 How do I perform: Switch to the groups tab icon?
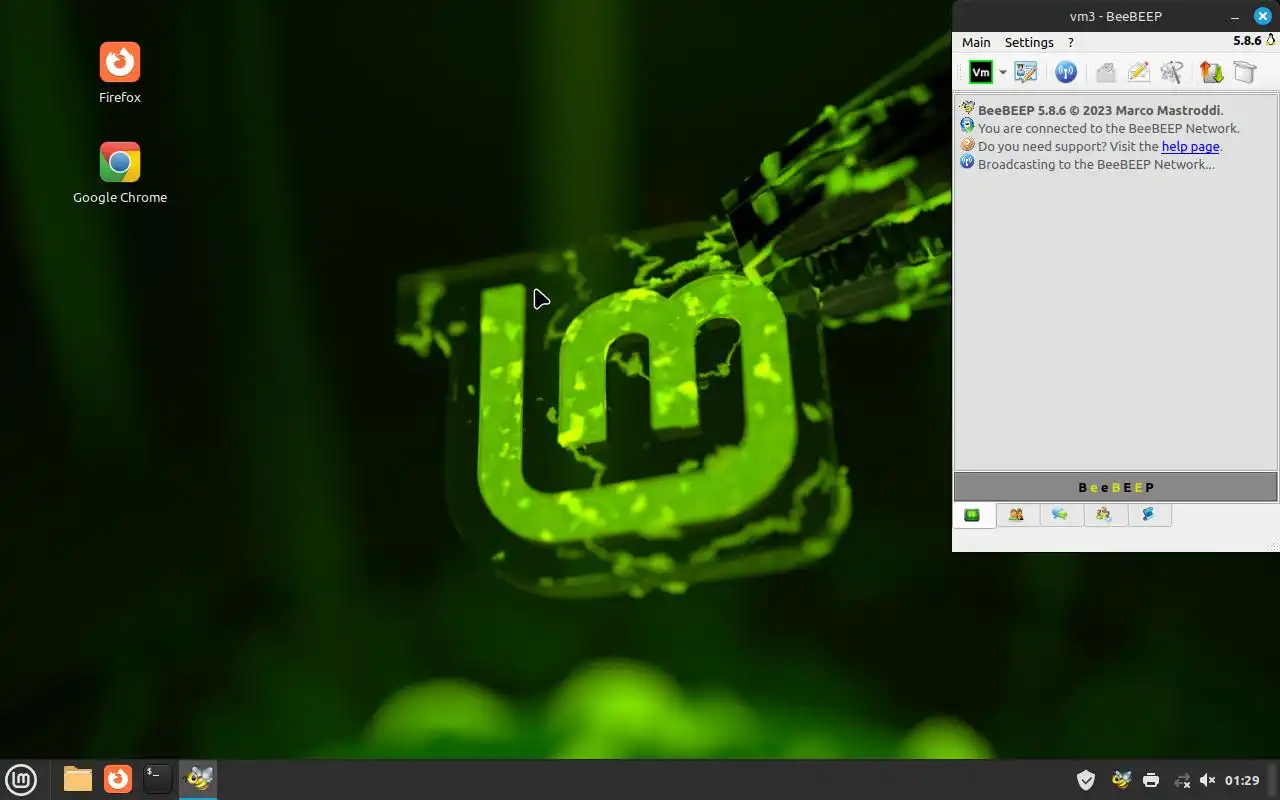tap(1104, 515)
